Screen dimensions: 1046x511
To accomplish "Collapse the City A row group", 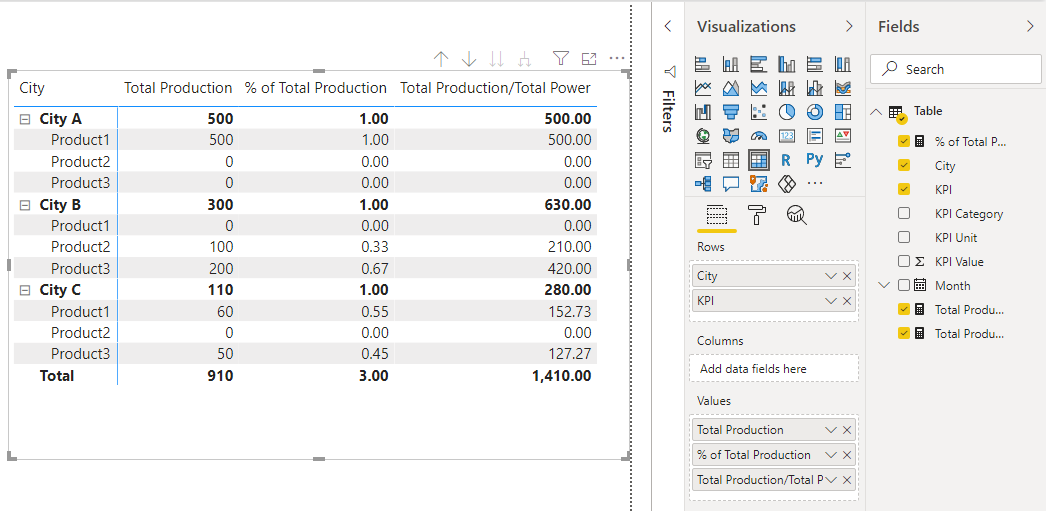I will [25, 119].
